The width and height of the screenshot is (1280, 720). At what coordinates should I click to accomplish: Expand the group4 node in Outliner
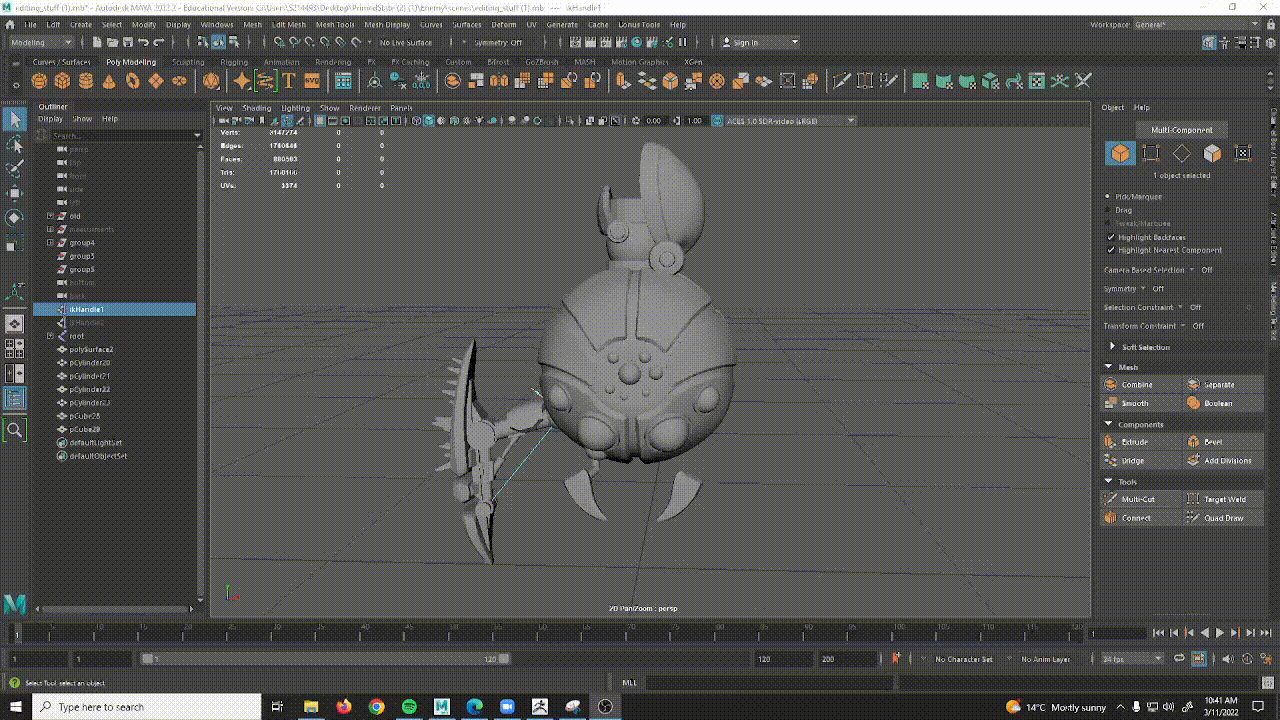click(50, 243)
